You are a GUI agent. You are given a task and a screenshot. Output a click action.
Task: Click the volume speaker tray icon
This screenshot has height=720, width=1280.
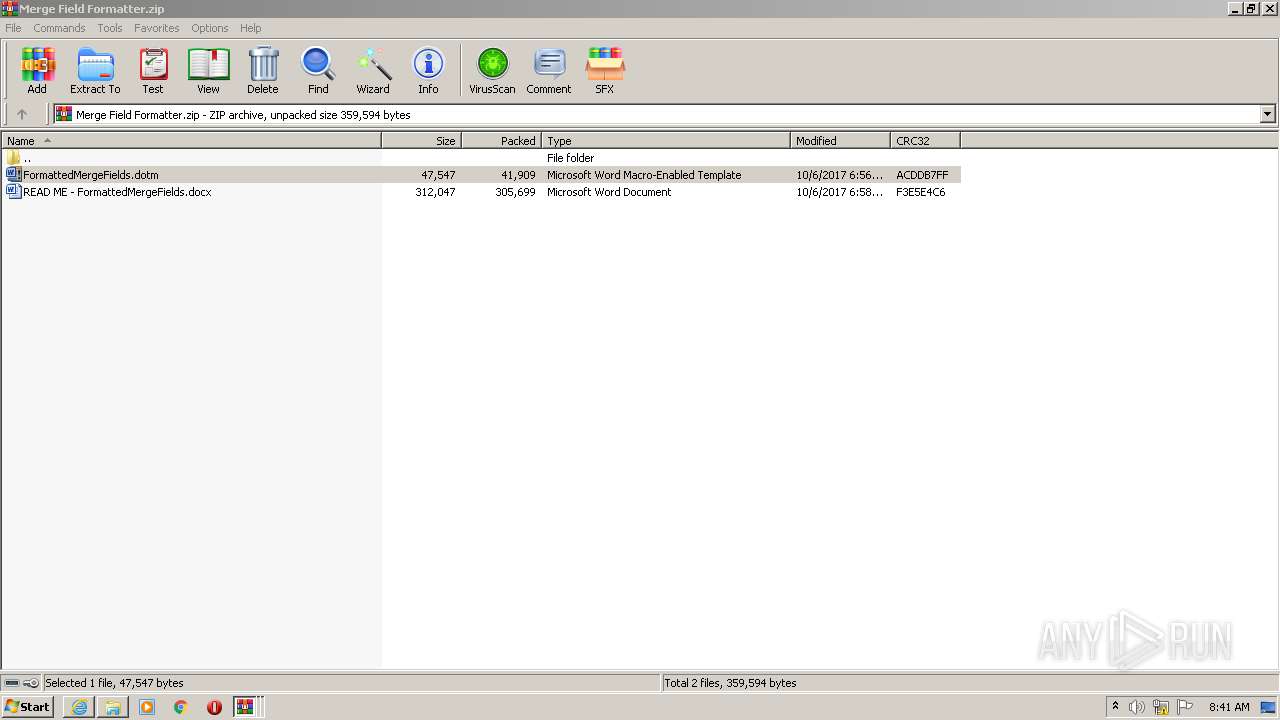click(1137, 707)
